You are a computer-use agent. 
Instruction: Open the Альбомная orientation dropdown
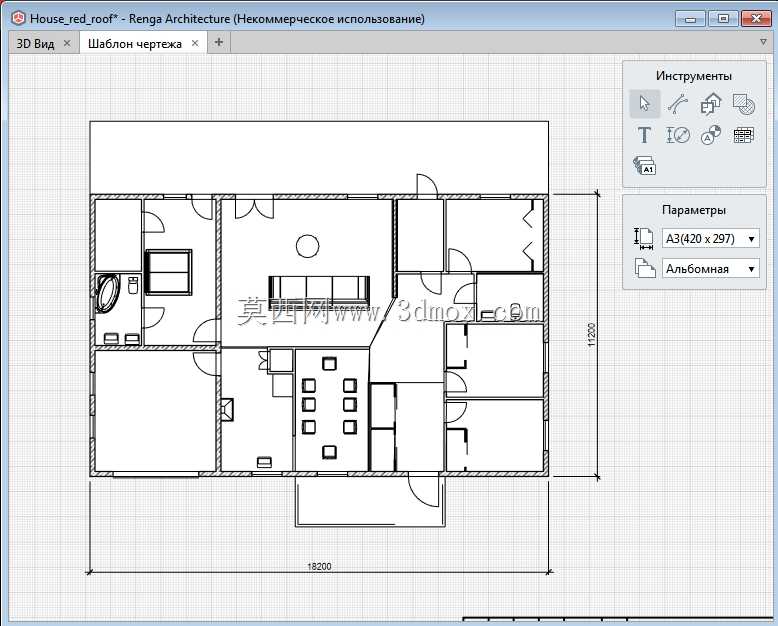pos(711,268)
